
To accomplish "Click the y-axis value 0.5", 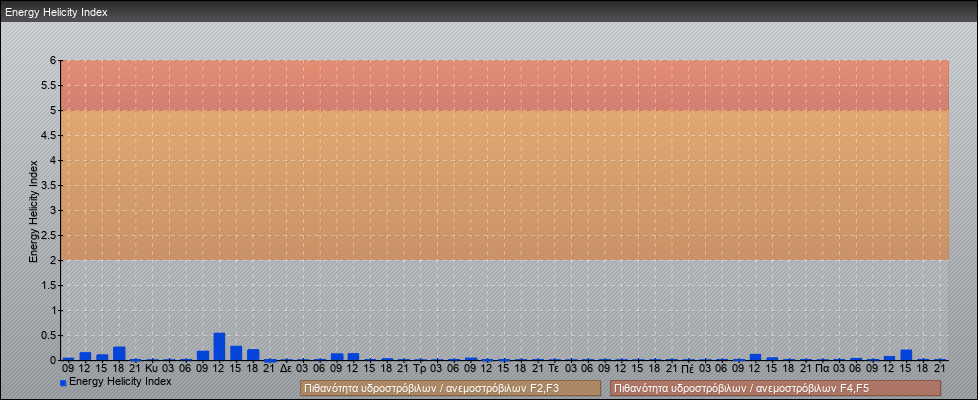I will click(x=50, y=335).
